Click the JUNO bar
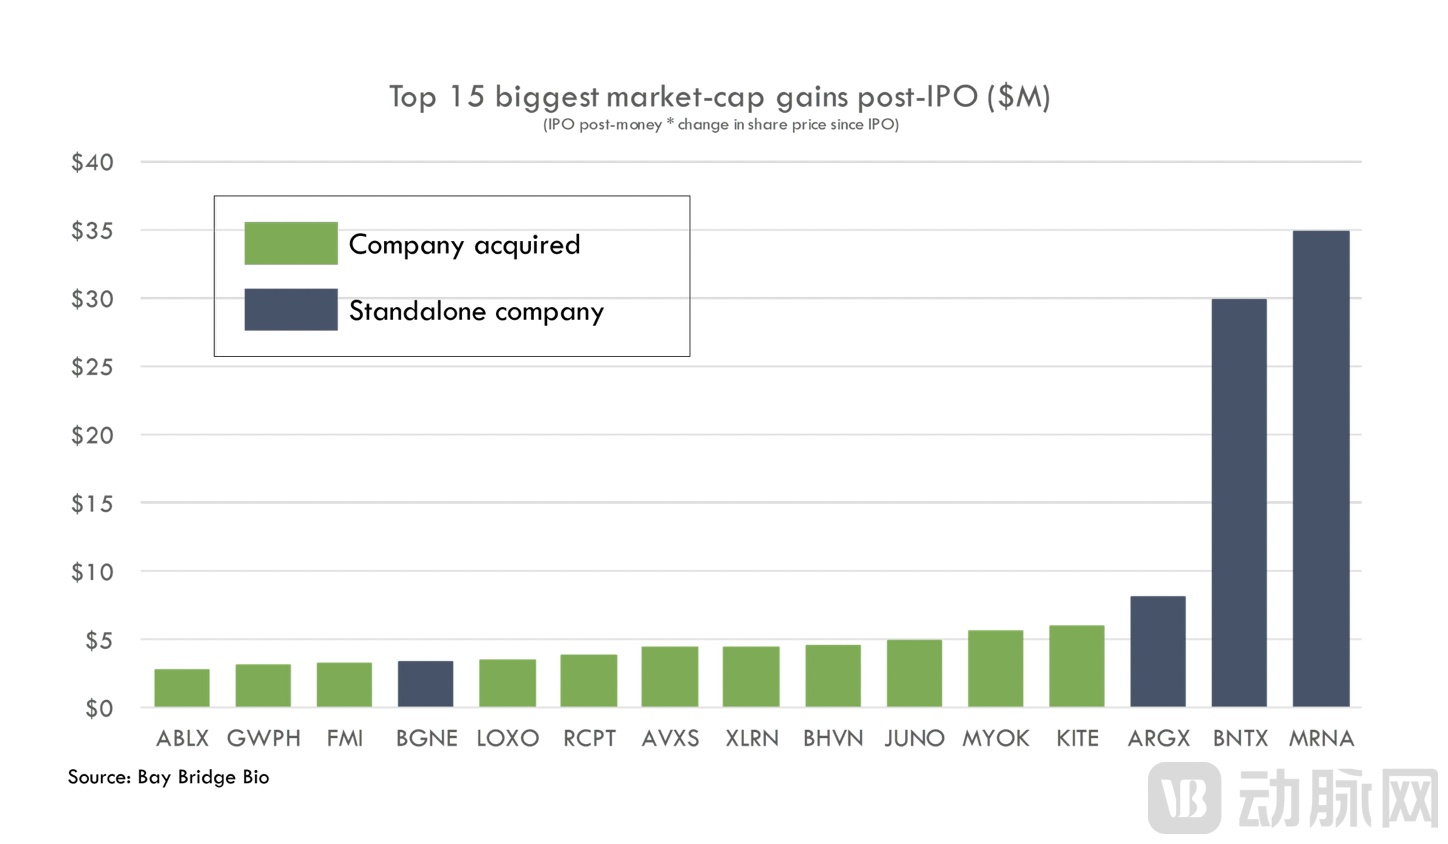This screenshot has height=844, width=1448. click(x=914, y=673)
